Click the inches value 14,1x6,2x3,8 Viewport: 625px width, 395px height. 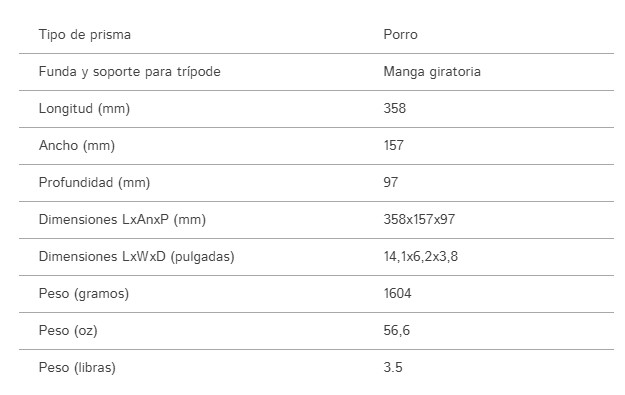pyautogui.click(x=421, y=257)
